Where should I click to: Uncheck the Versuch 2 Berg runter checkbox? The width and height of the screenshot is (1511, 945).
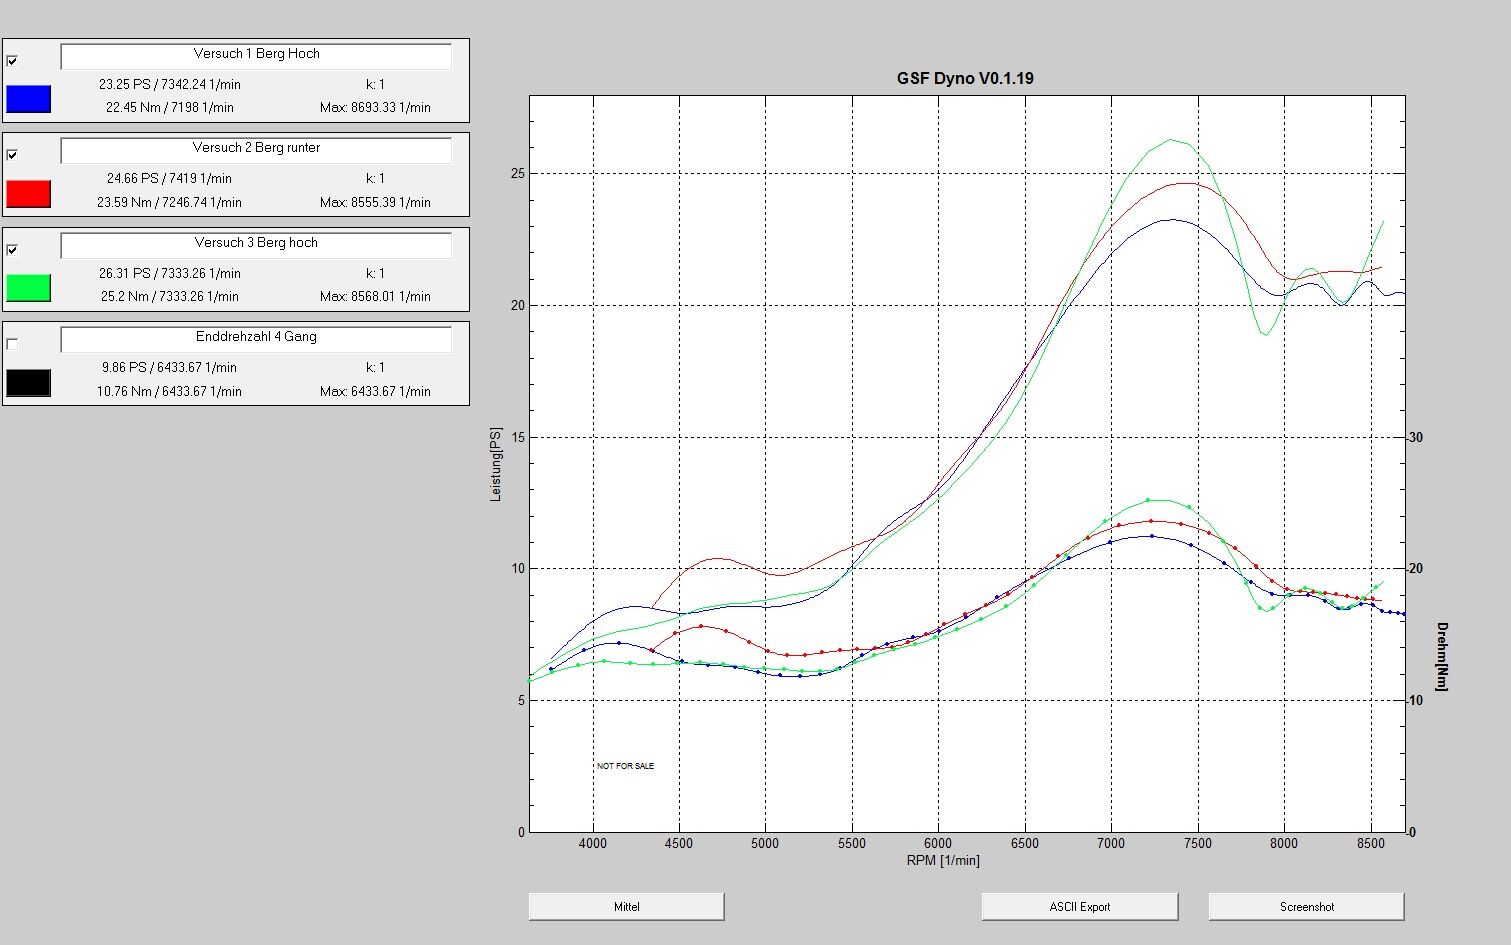[12, 155]
